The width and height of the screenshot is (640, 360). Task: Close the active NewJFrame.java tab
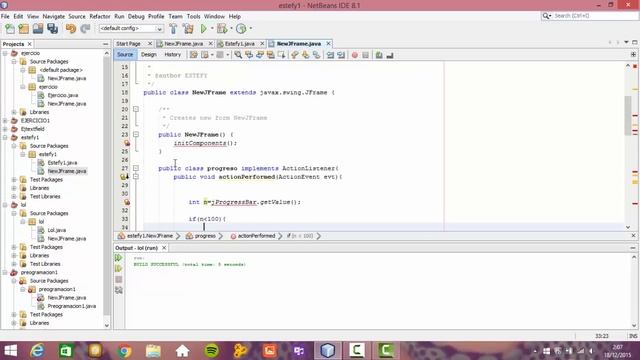click(x=328, y=44)
